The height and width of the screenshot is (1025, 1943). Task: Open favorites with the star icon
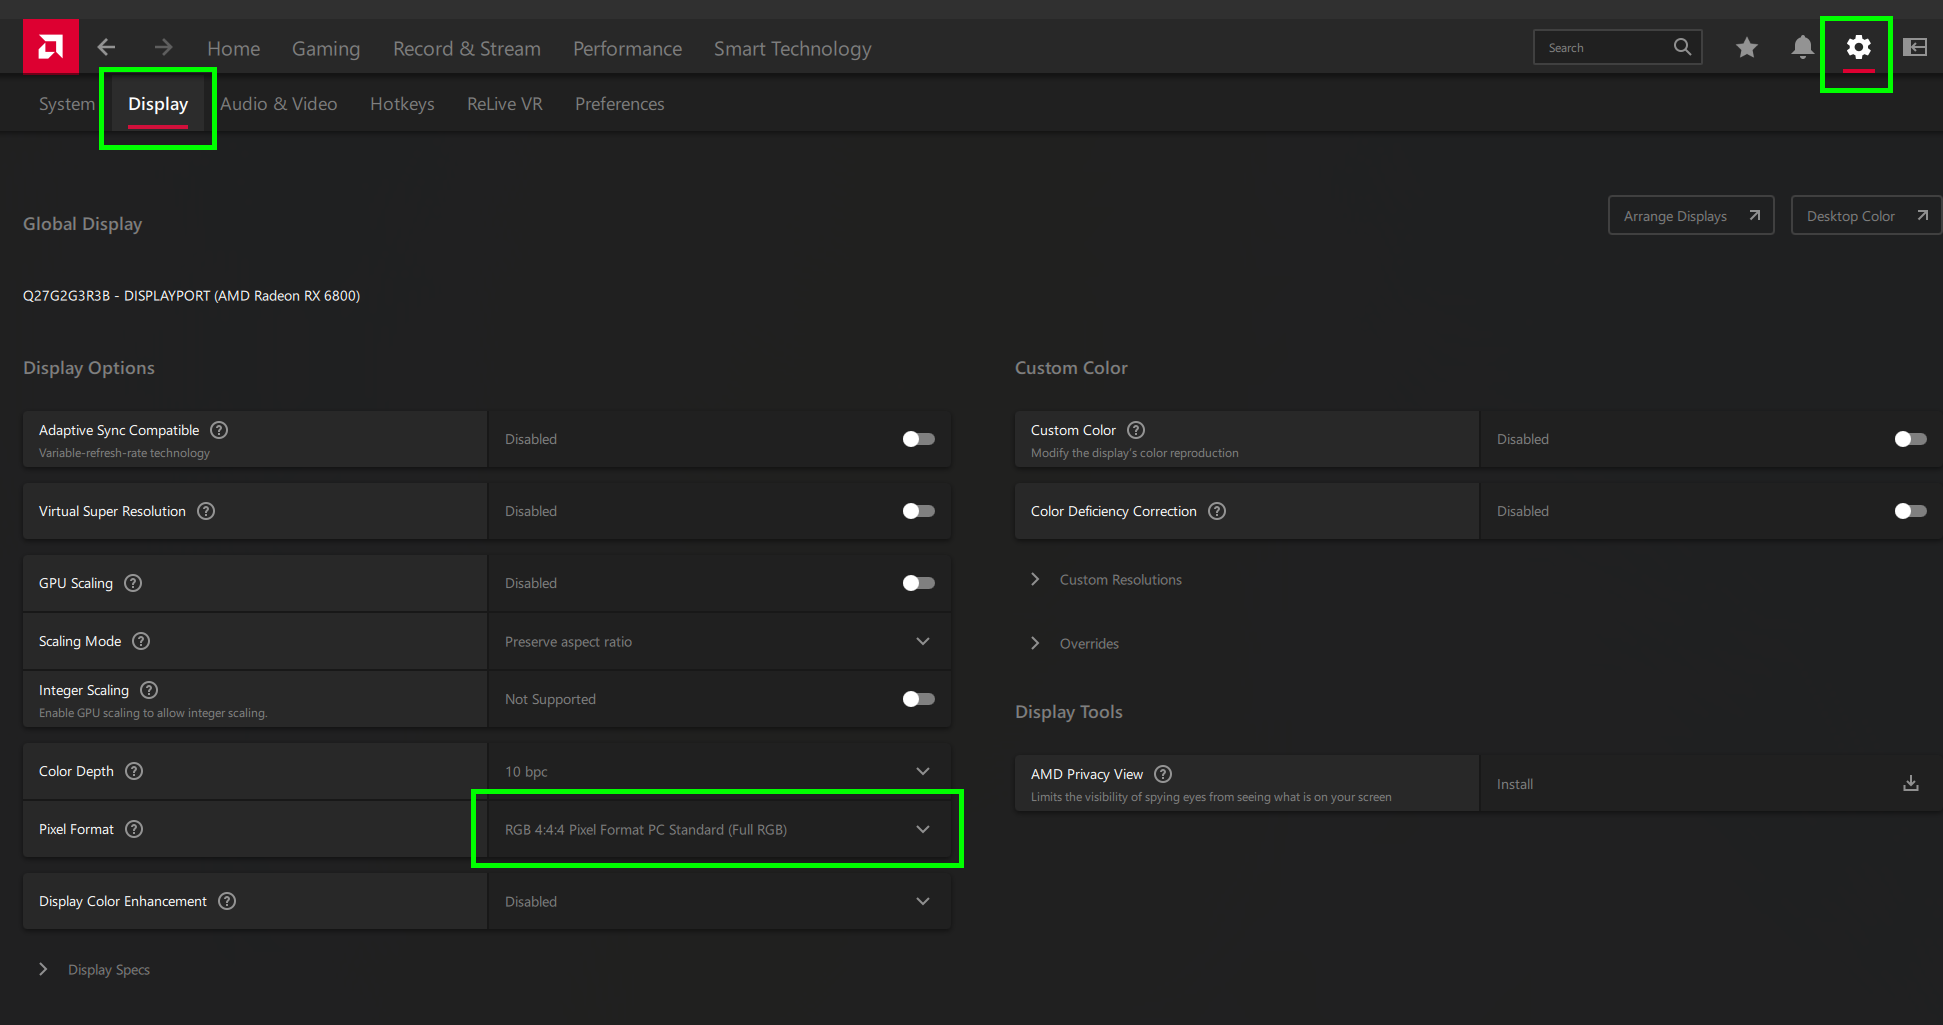[1746, 47]
